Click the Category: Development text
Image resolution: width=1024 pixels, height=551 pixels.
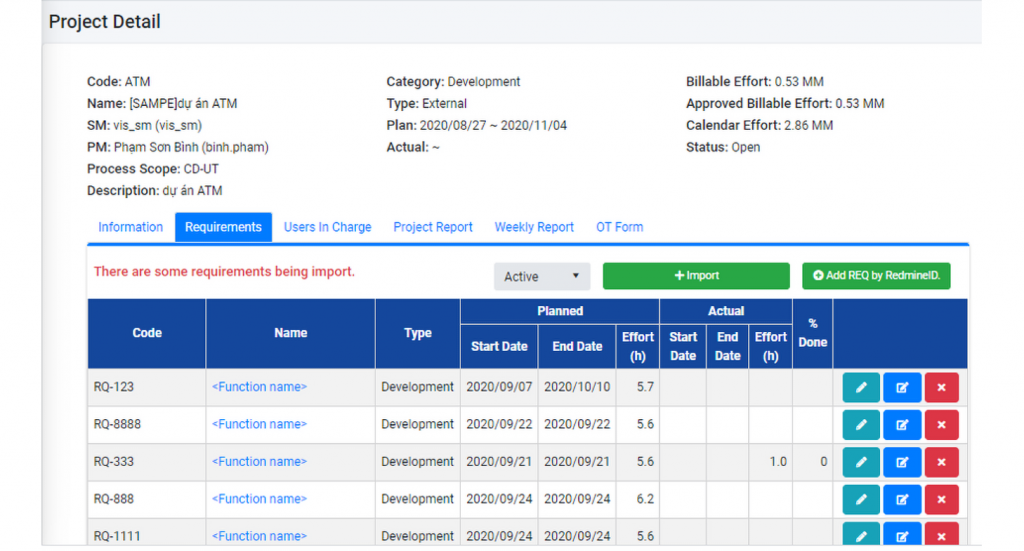click(x=453, y=82)
